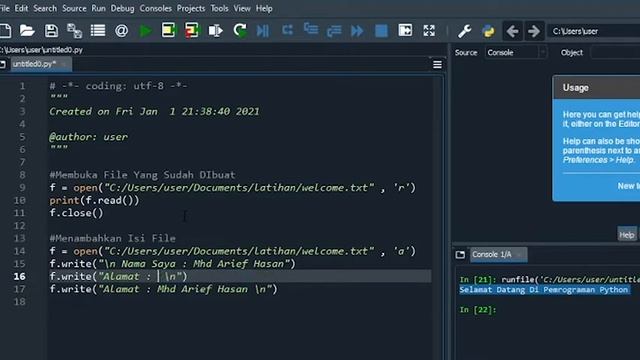
Task: Click line with 'Nama Saya : Mhd Arief Hasan'
Action: pos(172,264)
